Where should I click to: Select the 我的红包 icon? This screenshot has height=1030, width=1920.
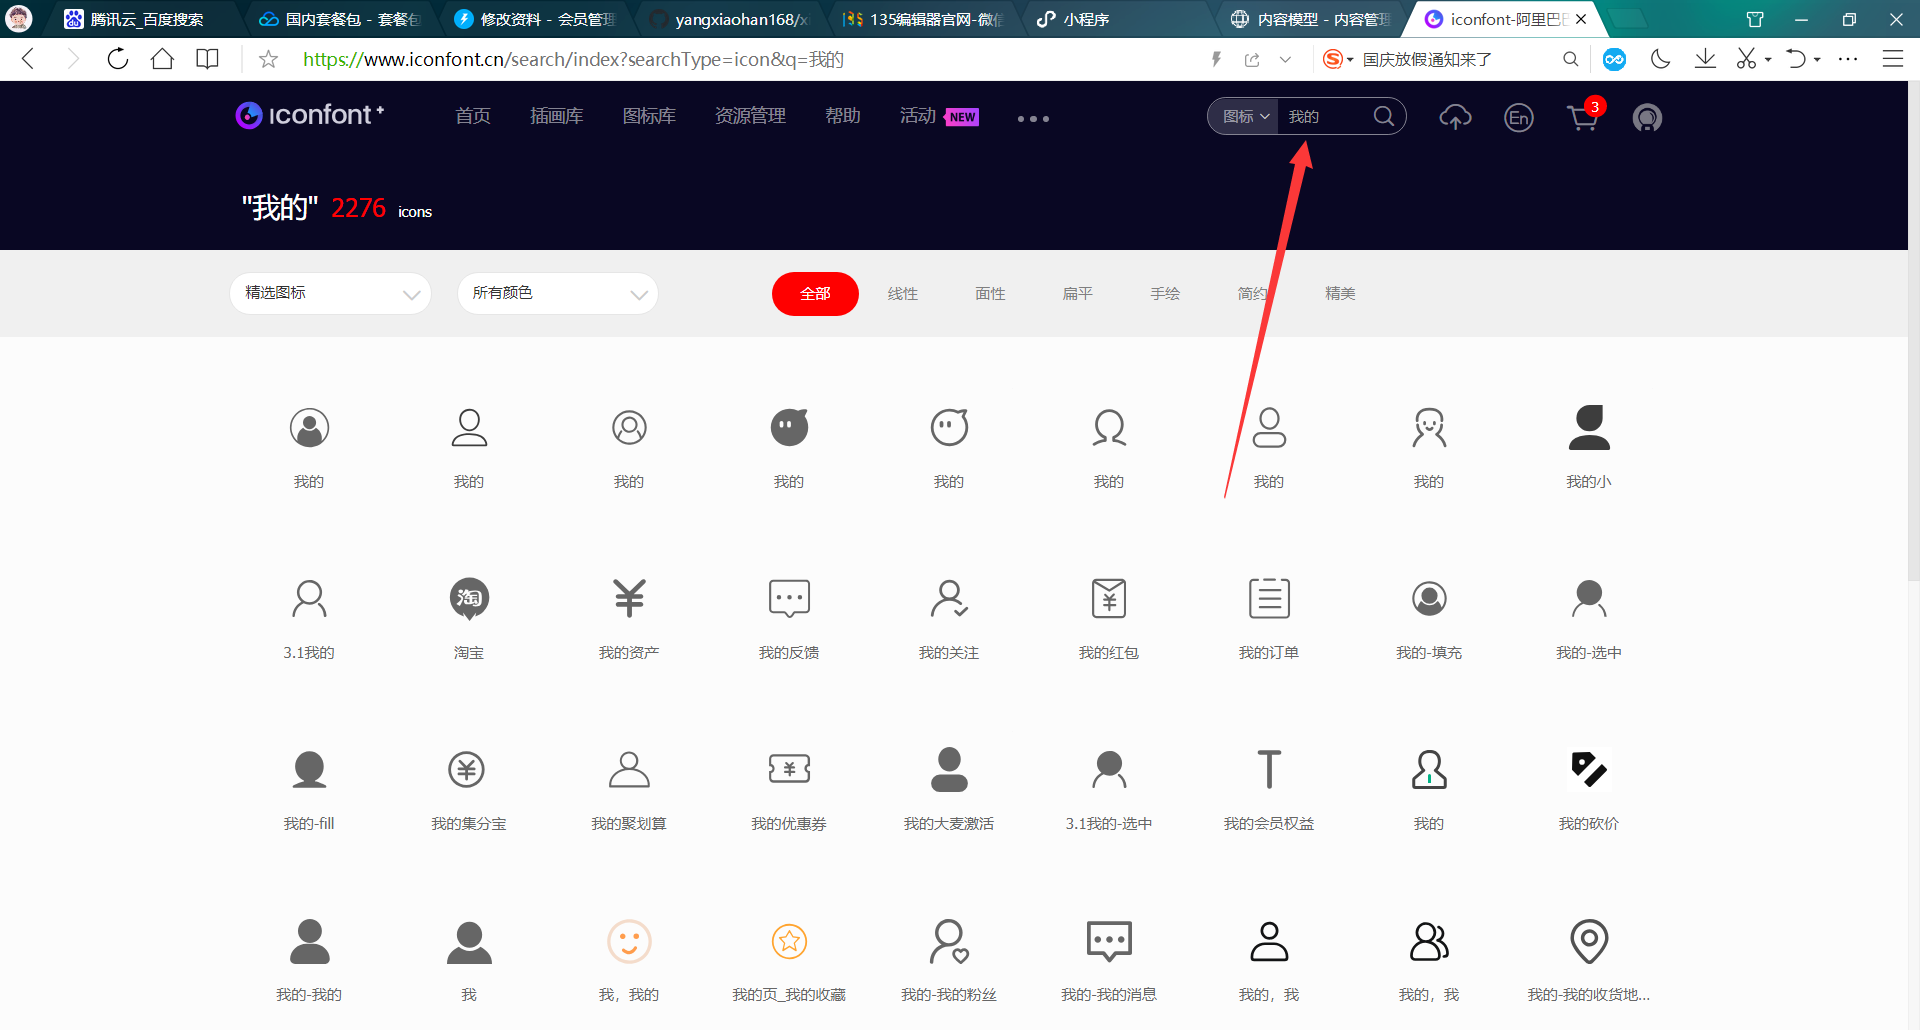pyautogui.click(x=1108, y=598)
